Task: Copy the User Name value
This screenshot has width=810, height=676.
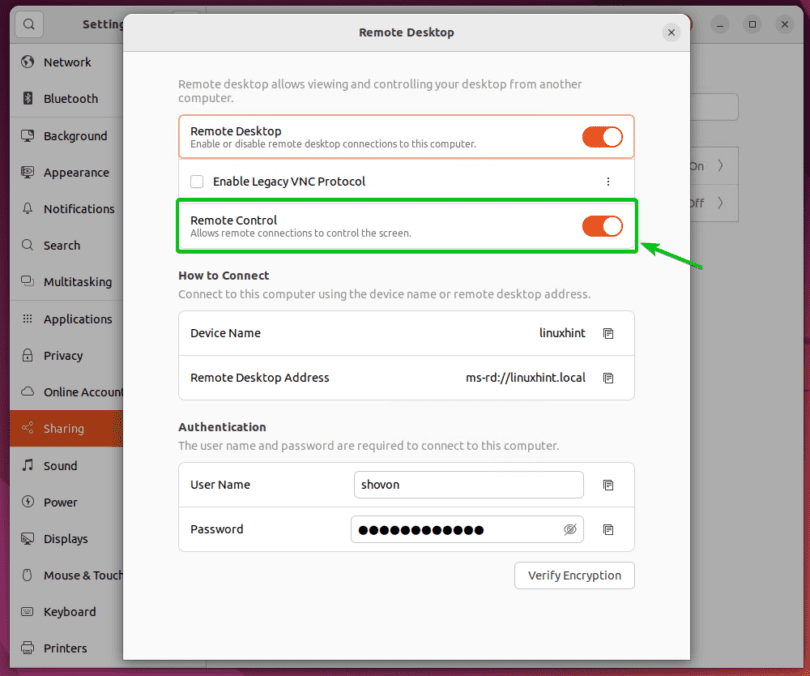Action: (x=608, y=485)
